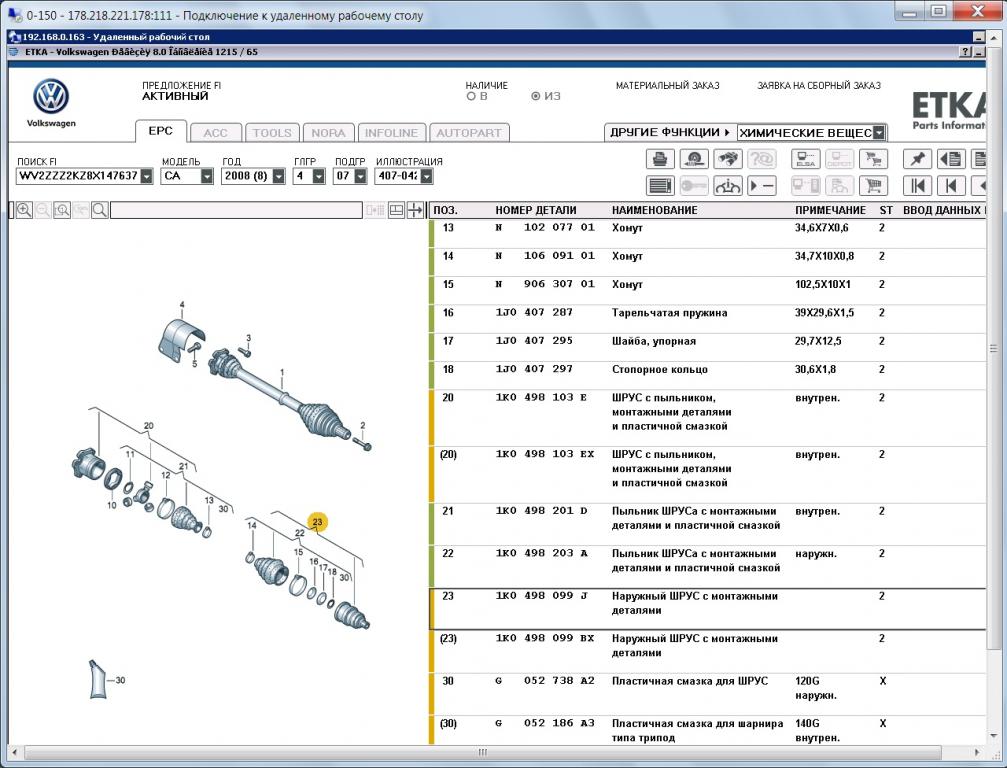Image resolution: width=1007 pixels, height=768 pixels.
Task: Select part 1K0 498 099 J
Action: 541,596
